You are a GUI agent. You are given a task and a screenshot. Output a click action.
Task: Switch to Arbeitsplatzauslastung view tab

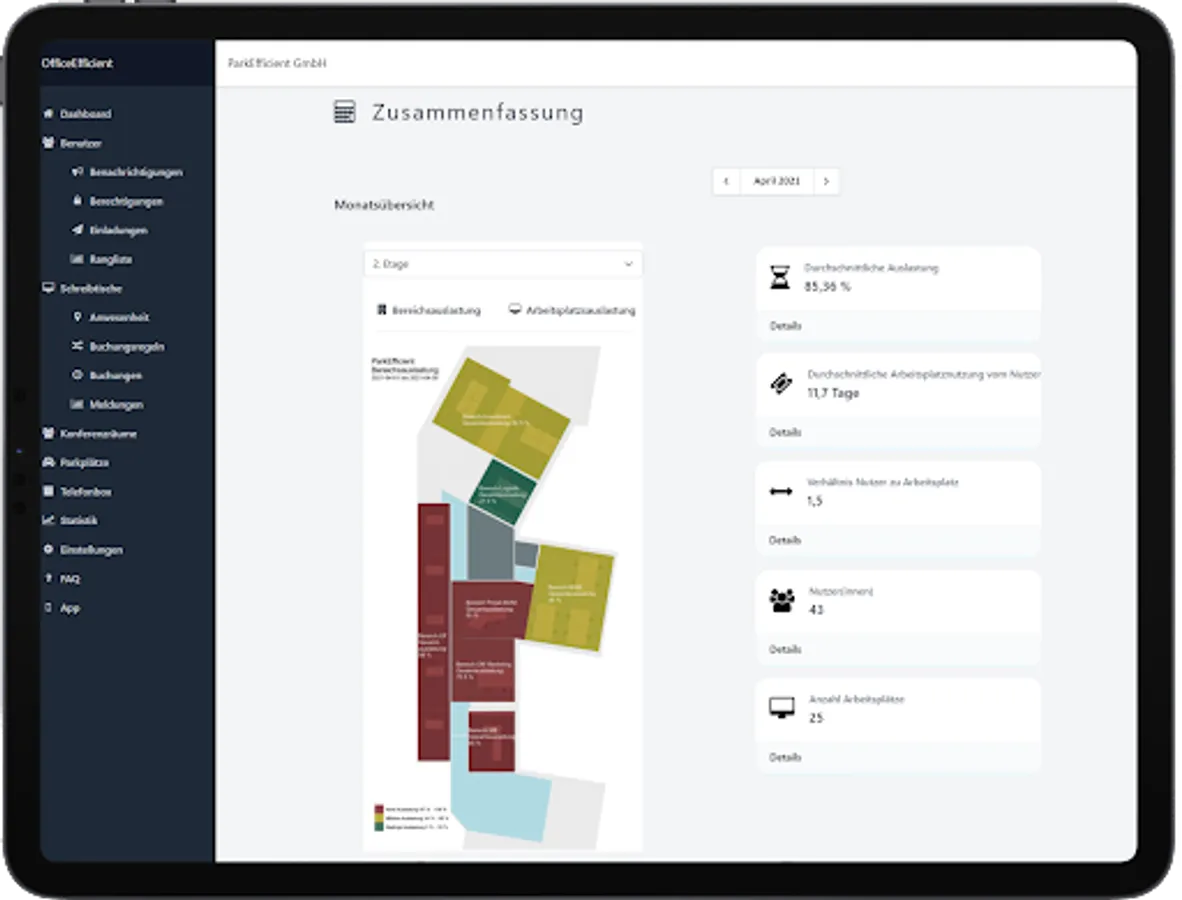tap(572, 310)
